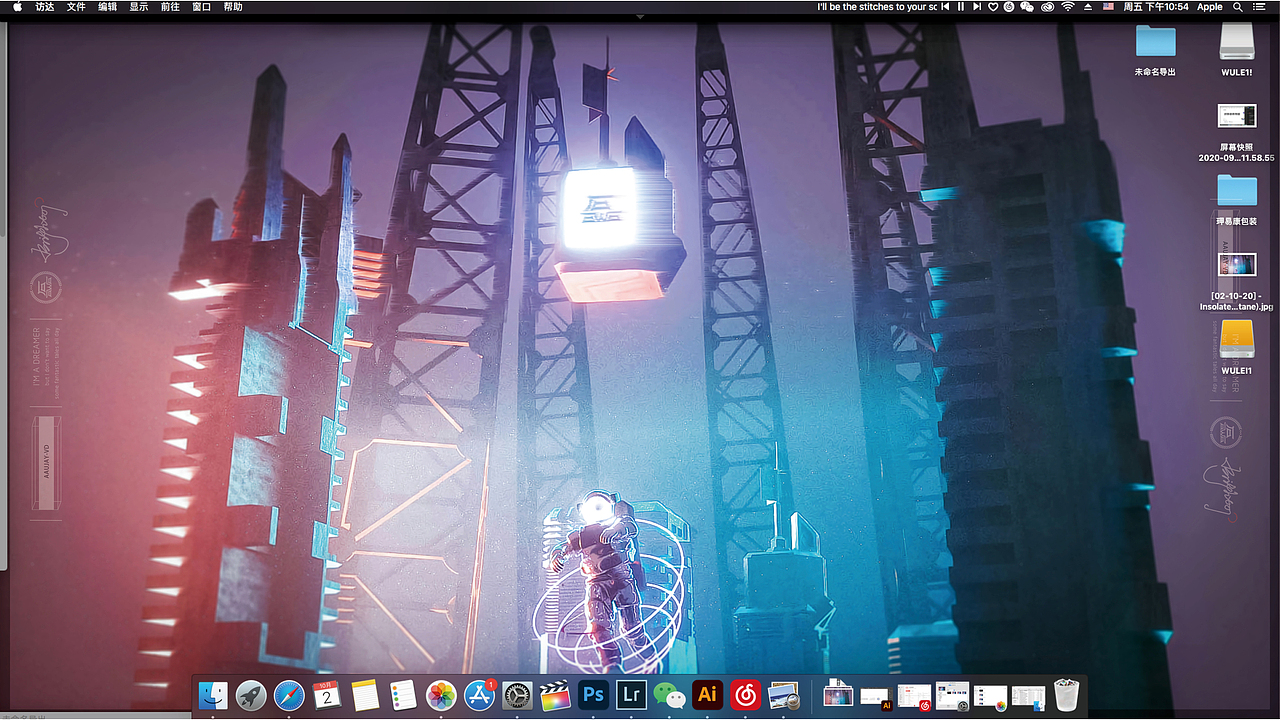Select the 押易康包装 folder on desktop
Viewport: 1280px width, 720px height.
coord(1237,201)
